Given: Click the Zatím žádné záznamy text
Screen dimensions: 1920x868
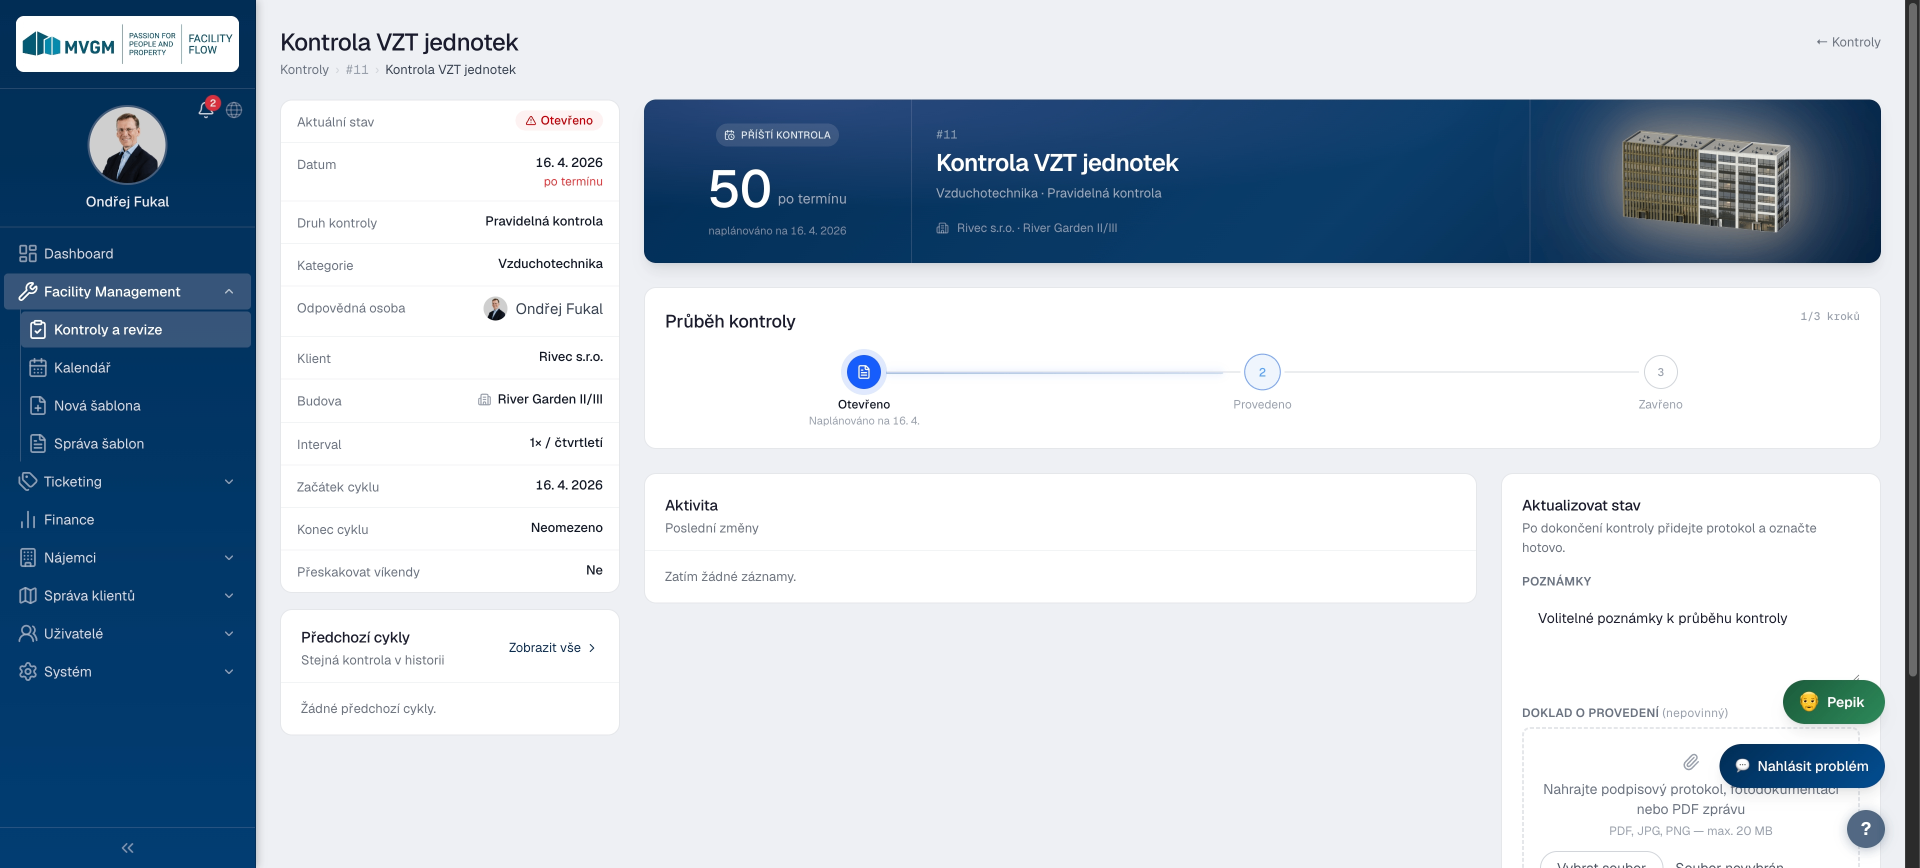Looking at the screenshot, I should (x=730, y=577).
